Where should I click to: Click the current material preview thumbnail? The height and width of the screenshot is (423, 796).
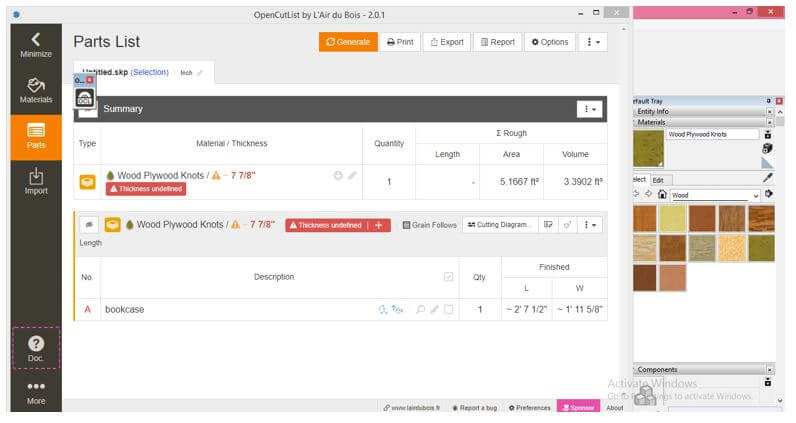tap(648, 148)
